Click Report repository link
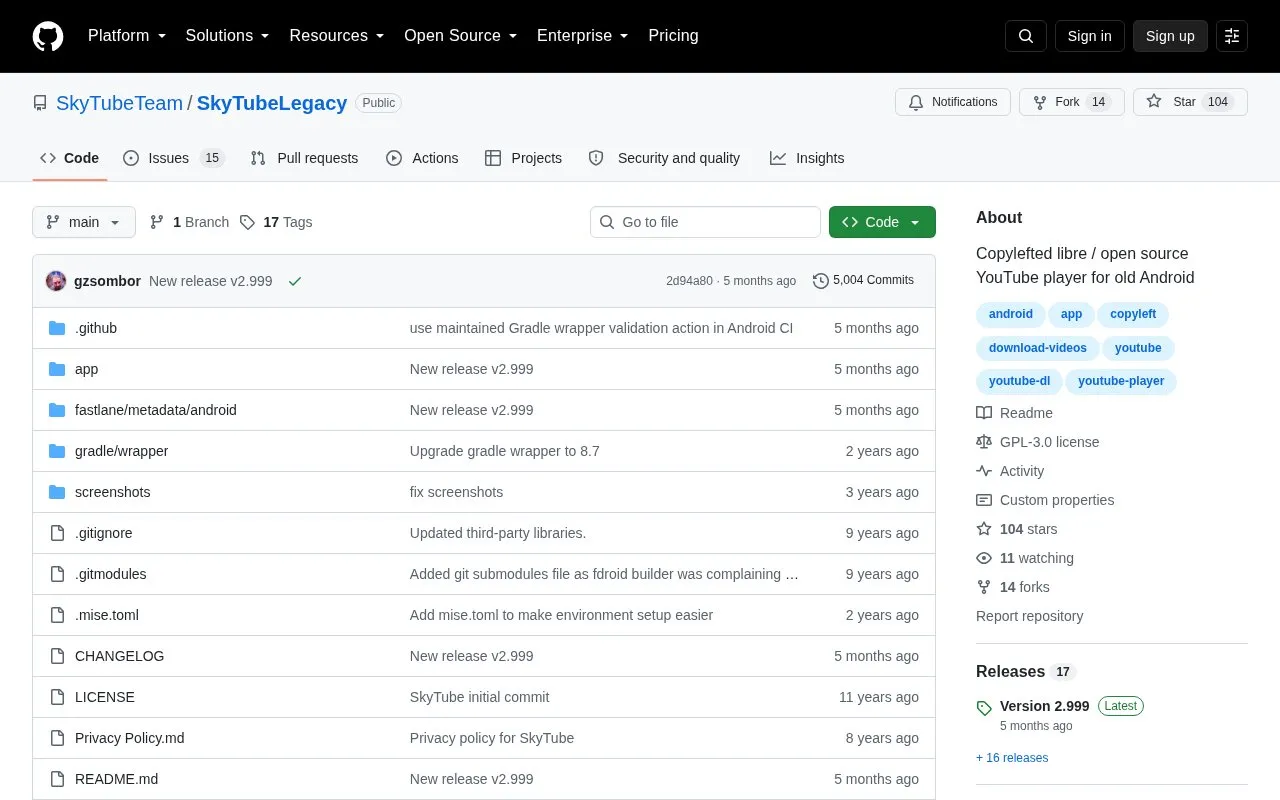The image size is (1280, 800). 1029,616
